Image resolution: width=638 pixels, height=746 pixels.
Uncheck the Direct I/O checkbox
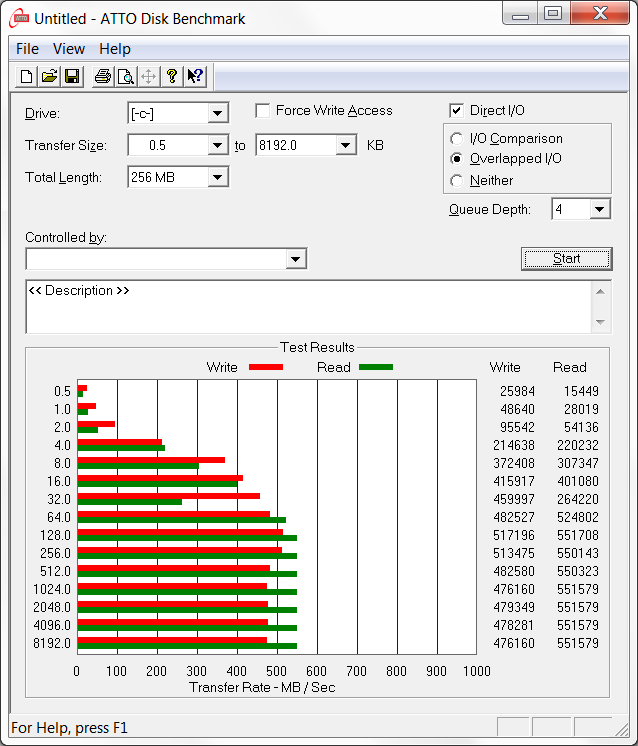click(x=457, y=111)
